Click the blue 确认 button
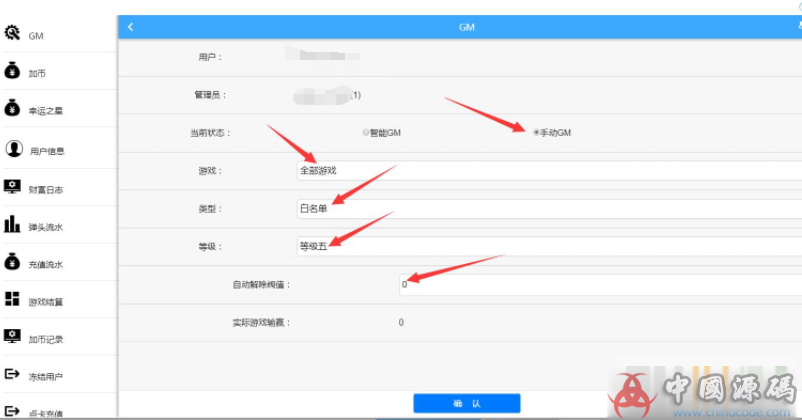802x420 pixels. click(467, 404)
